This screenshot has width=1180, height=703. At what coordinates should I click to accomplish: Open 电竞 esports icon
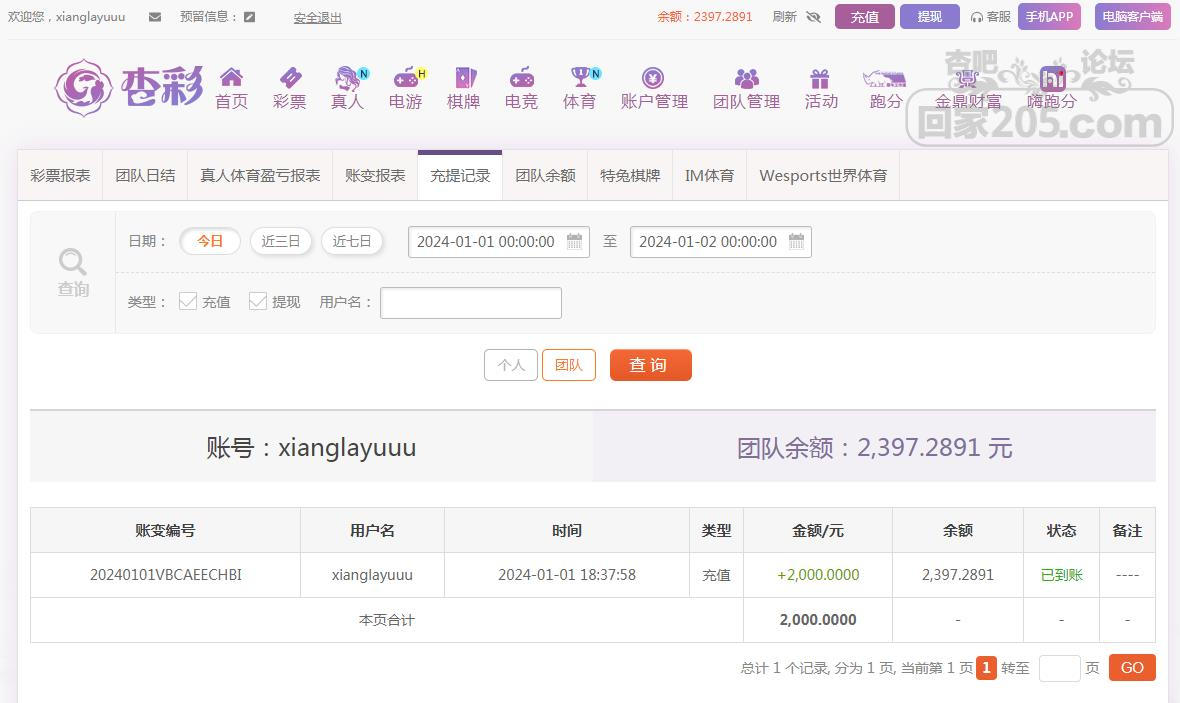click(x=522, y=77)
